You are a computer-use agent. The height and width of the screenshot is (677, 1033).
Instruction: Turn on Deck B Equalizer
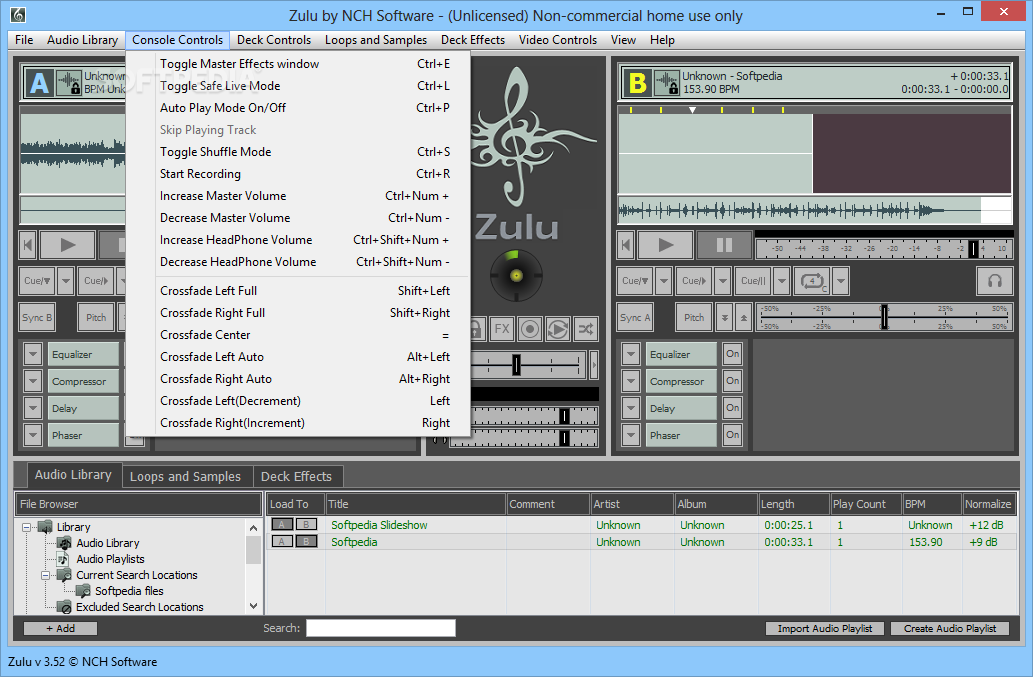click(733, 354)
